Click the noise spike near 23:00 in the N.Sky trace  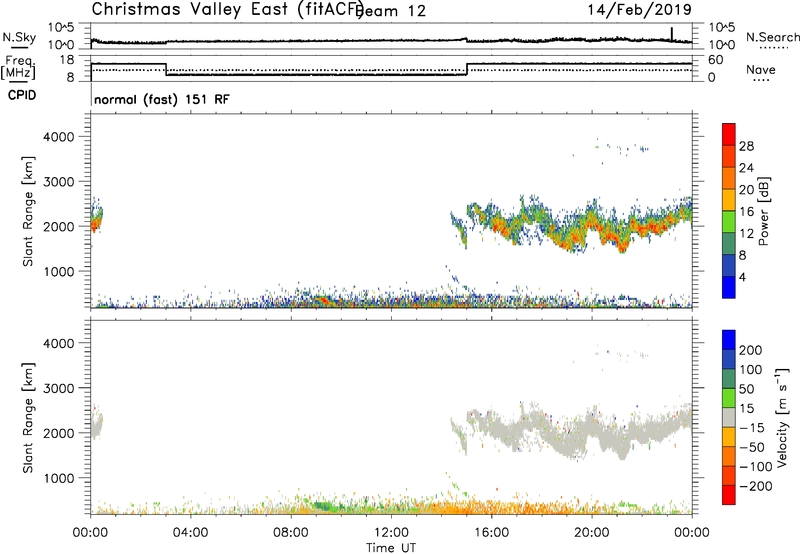672,34
